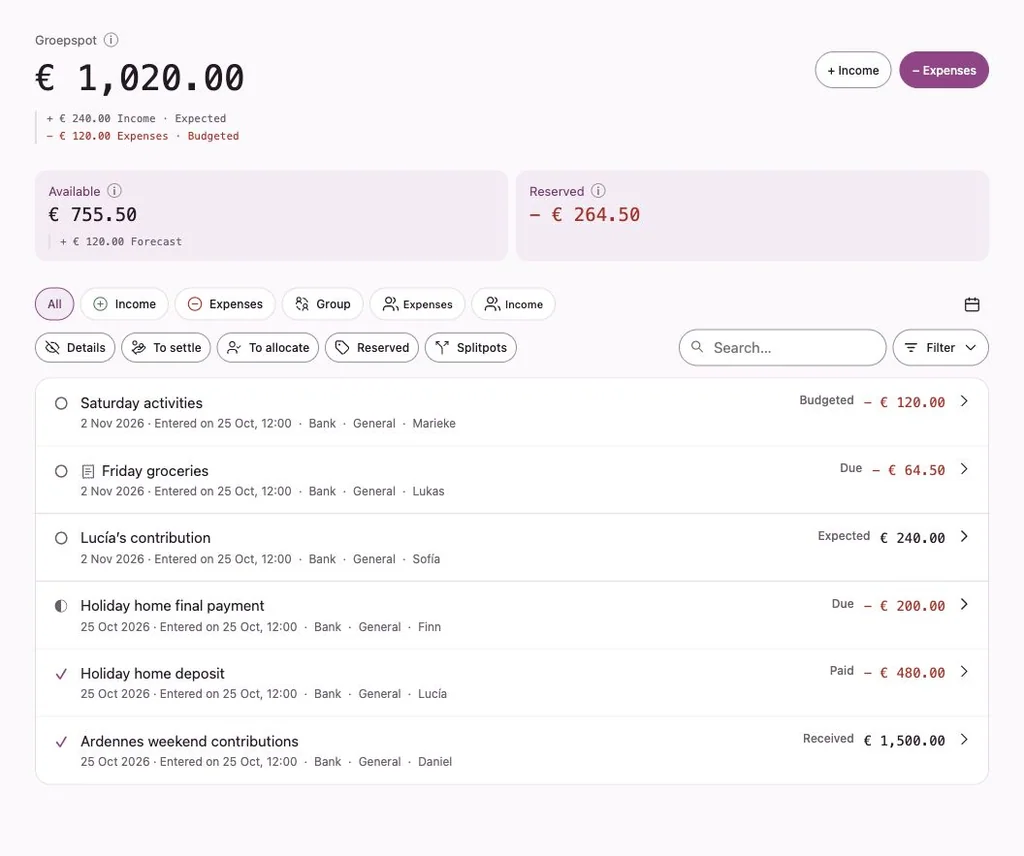1024x856 pixels.
Task: Open Lucía's contribution entry title
Action: (146, 537)
